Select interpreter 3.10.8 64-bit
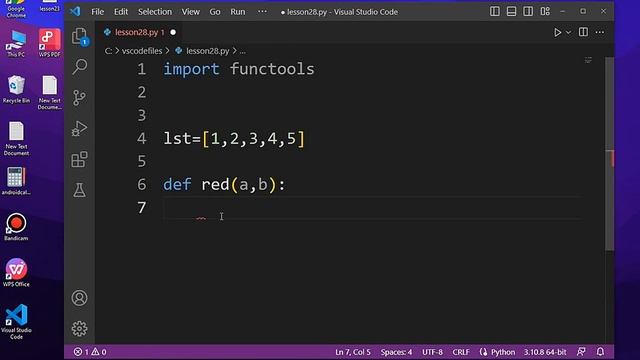The height and width of the screenshot is (360, 640). point(545,352)
